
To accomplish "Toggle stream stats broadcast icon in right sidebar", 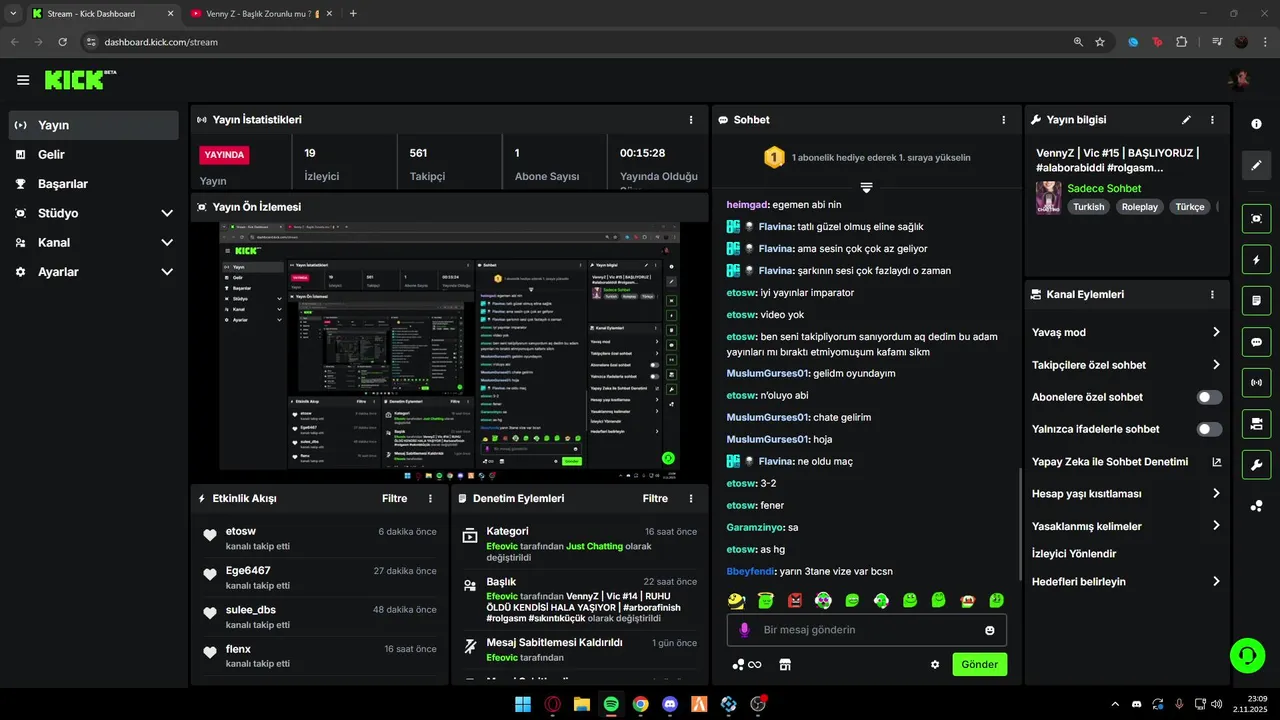I will (x=1257, y=383).
